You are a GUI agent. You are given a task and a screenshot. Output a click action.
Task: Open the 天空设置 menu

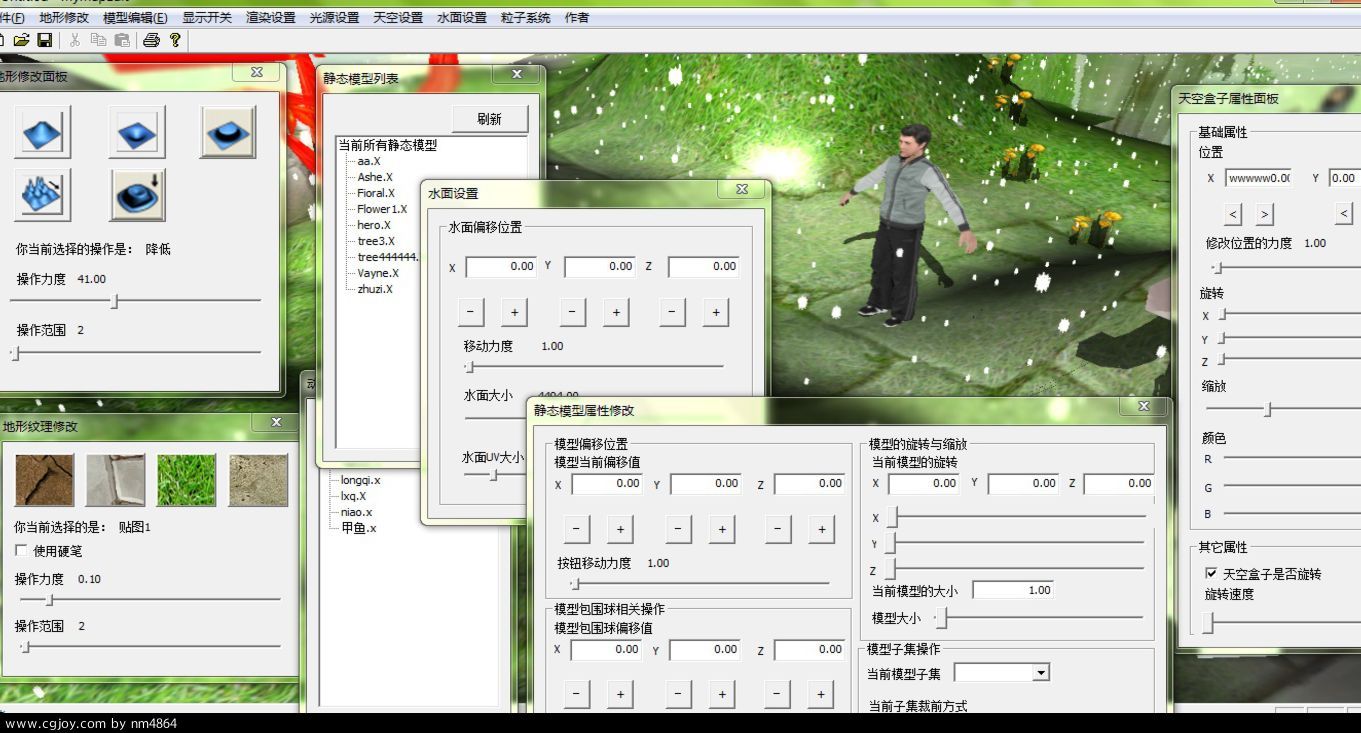point(398,18)
